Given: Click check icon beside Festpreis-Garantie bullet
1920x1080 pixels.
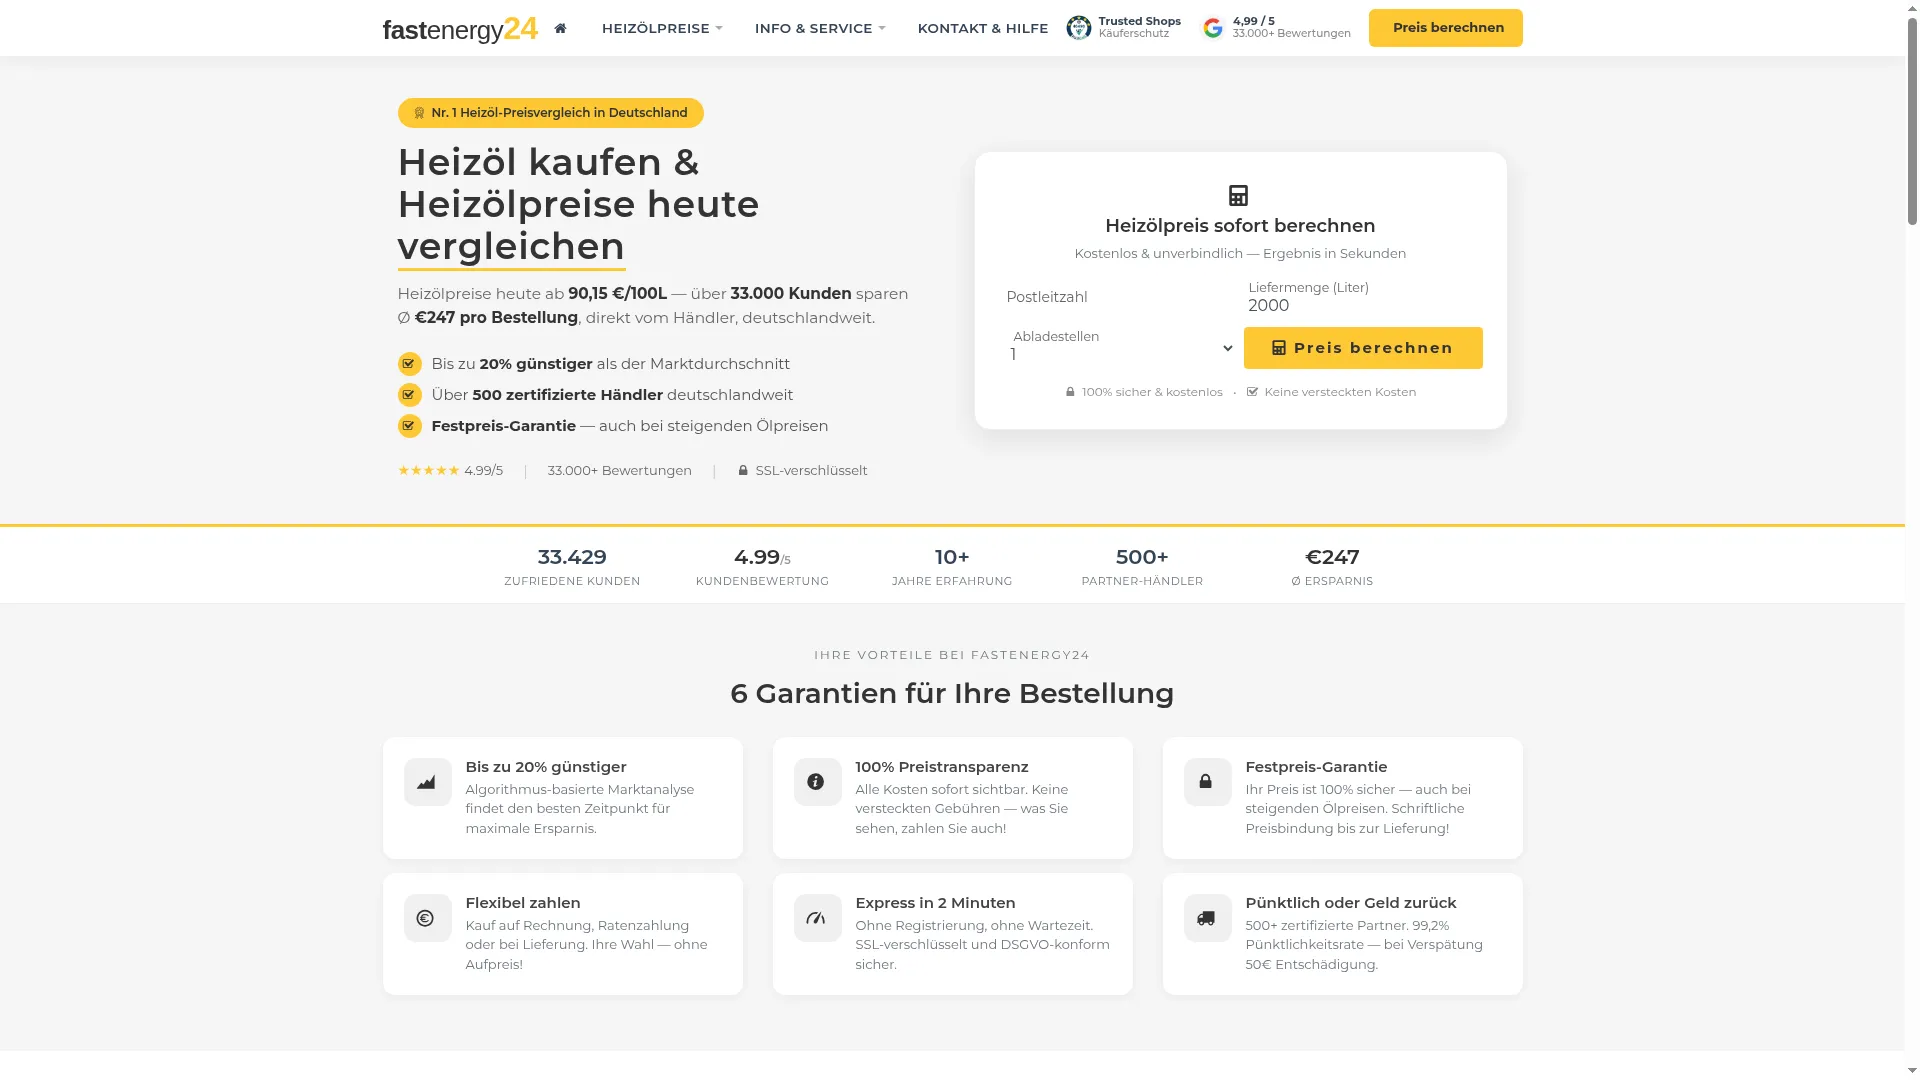Looking at the screenshot, I should point(409,425).
